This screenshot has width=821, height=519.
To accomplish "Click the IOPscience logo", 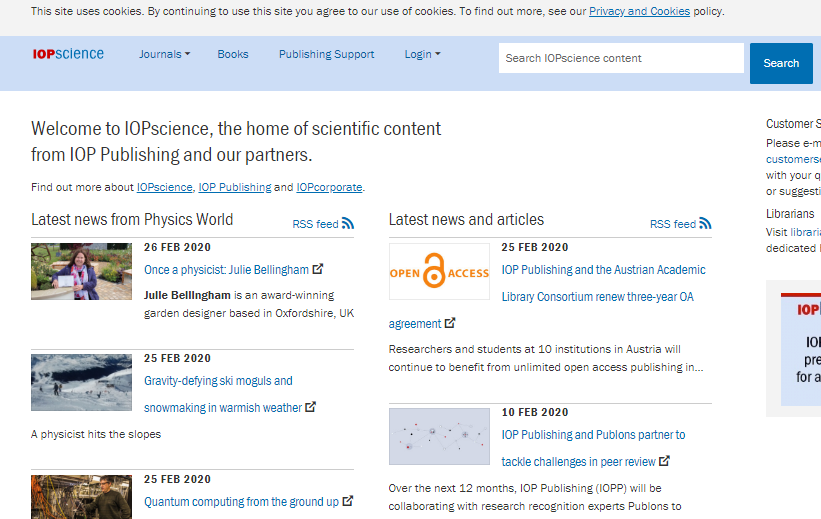I will click(68, 54).
